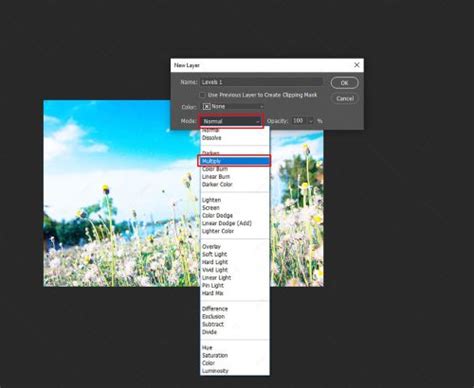Choose Hue blend mode
The width and height of the screenshot is (474, 388).
coord(235,348)
